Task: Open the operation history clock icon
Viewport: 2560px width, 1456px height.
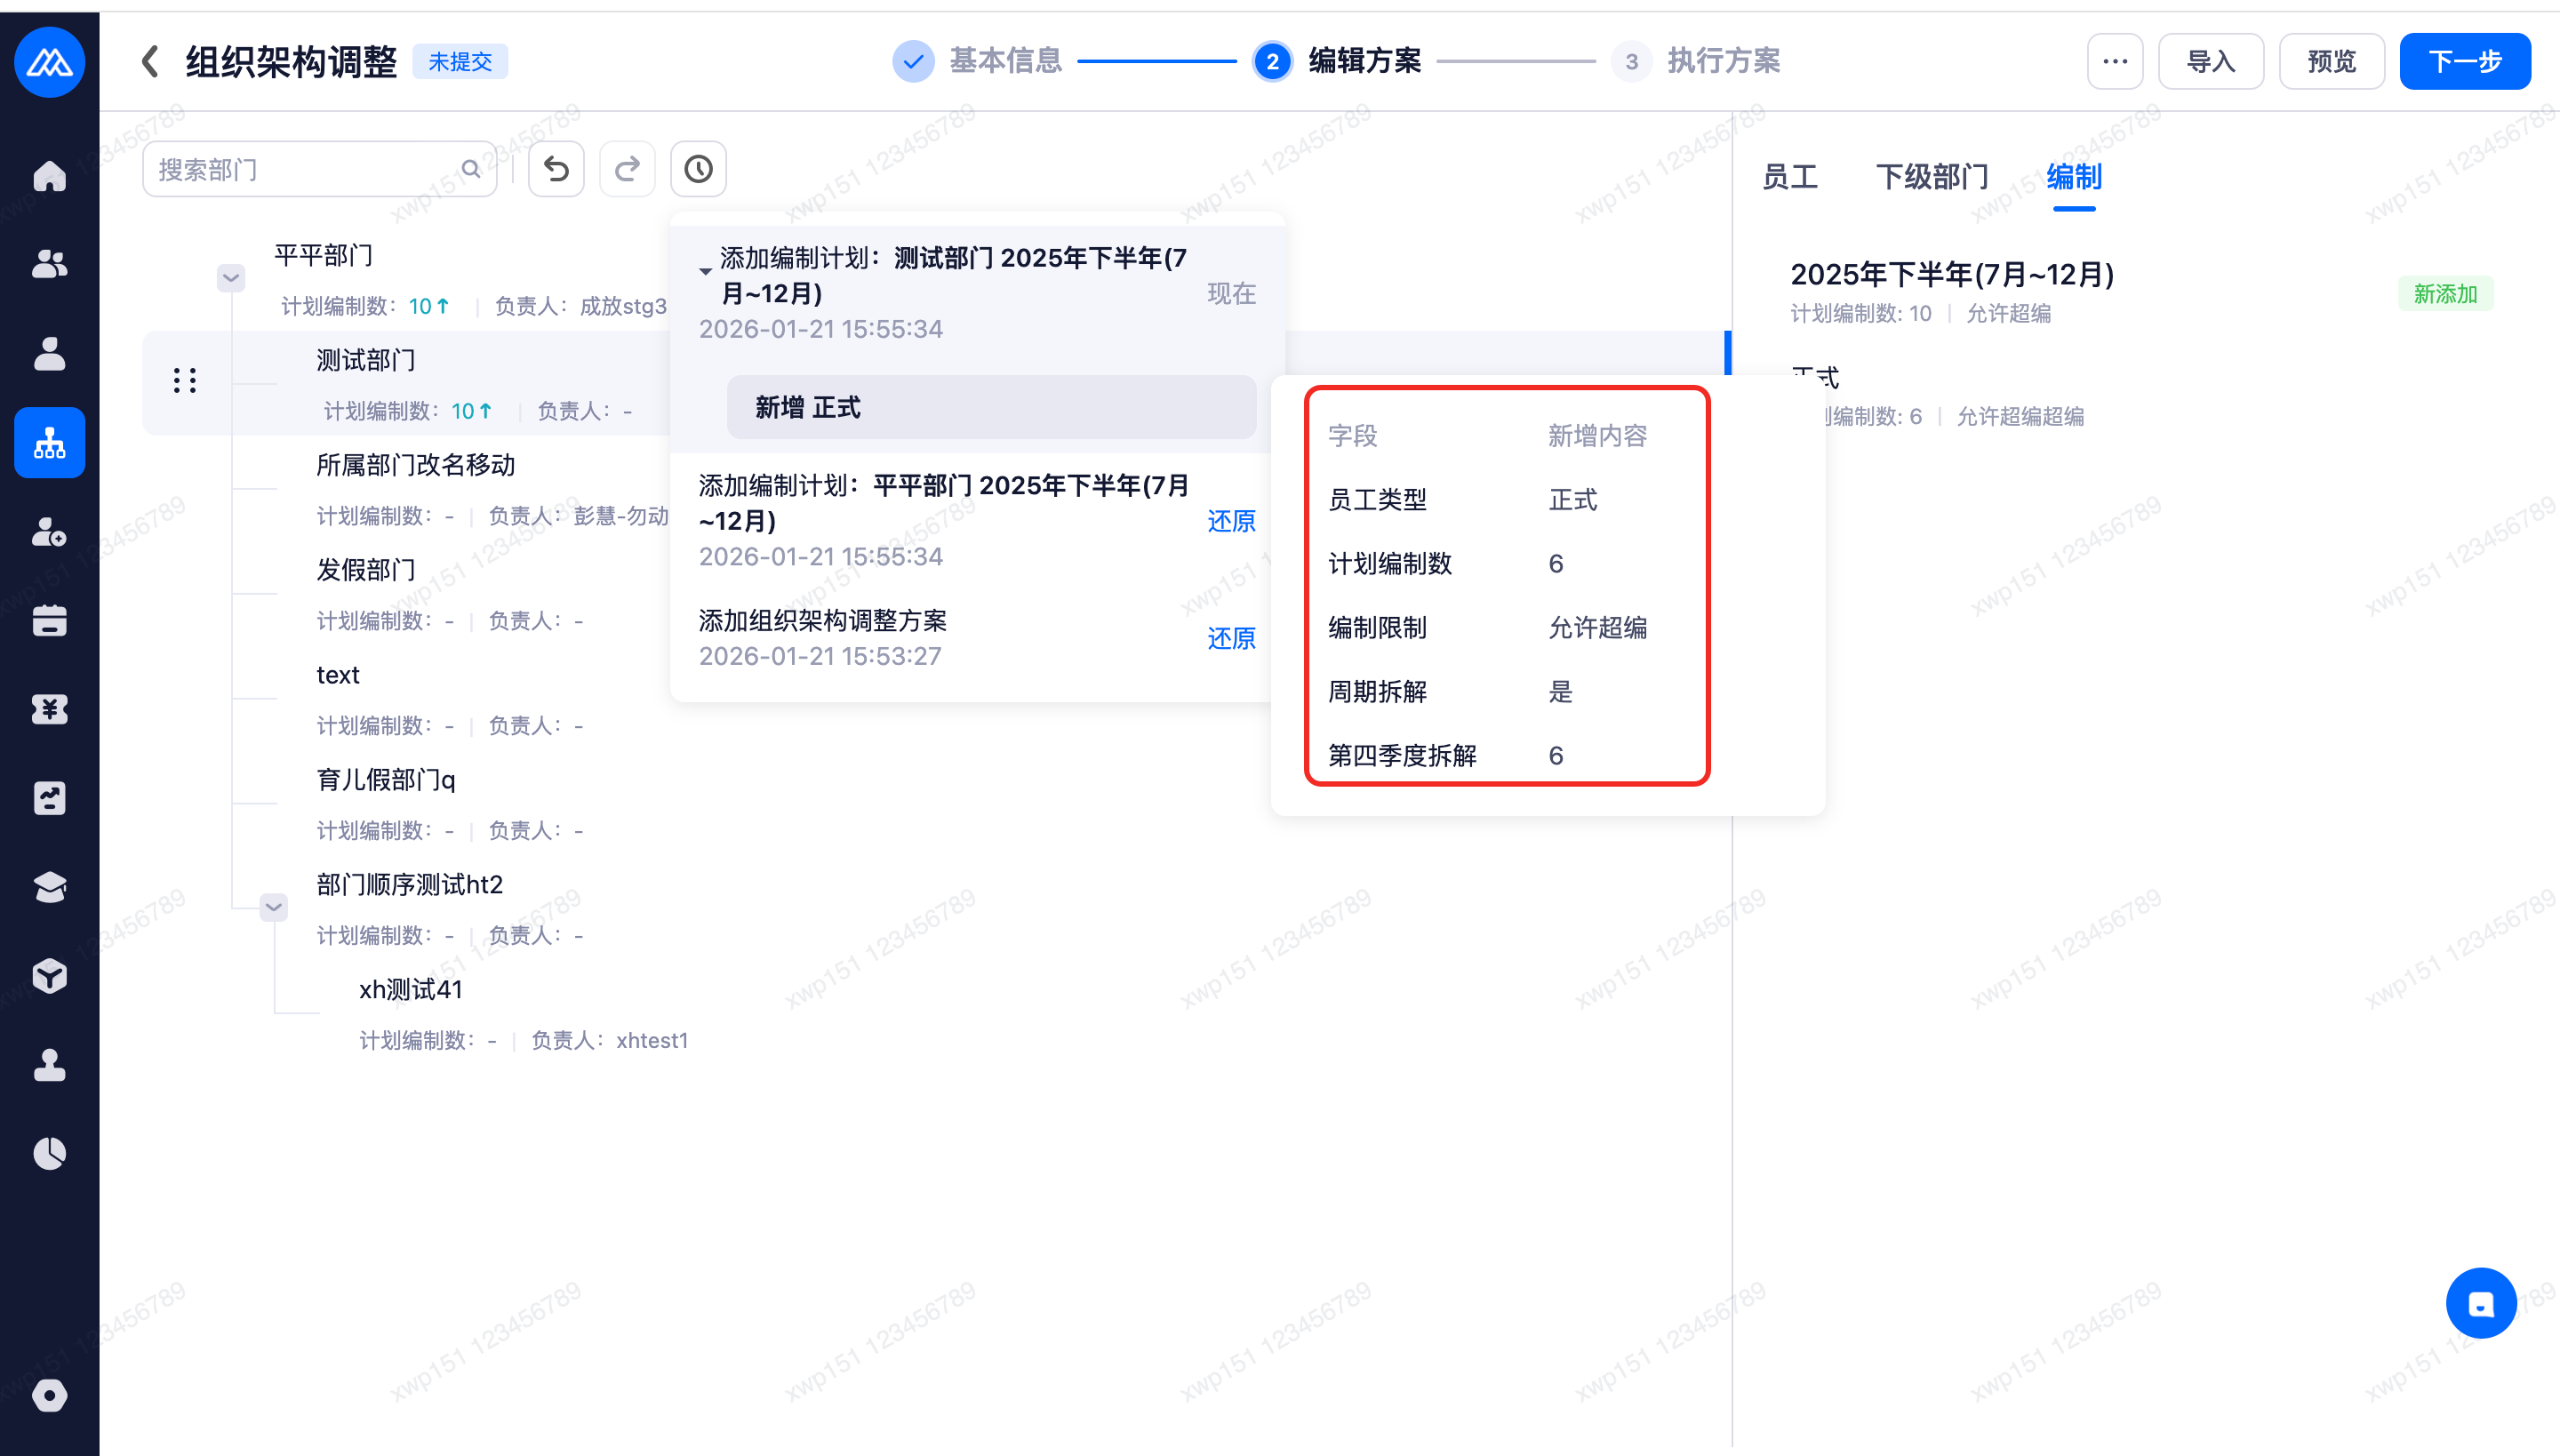Action: coord(698,169)
